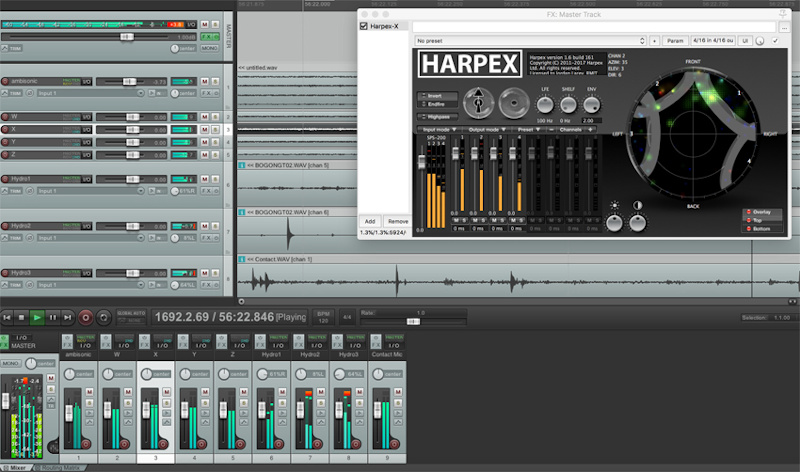Open Hydro3 track Input 1 dropdown
The image size is (800, 472).
(91, 285)
